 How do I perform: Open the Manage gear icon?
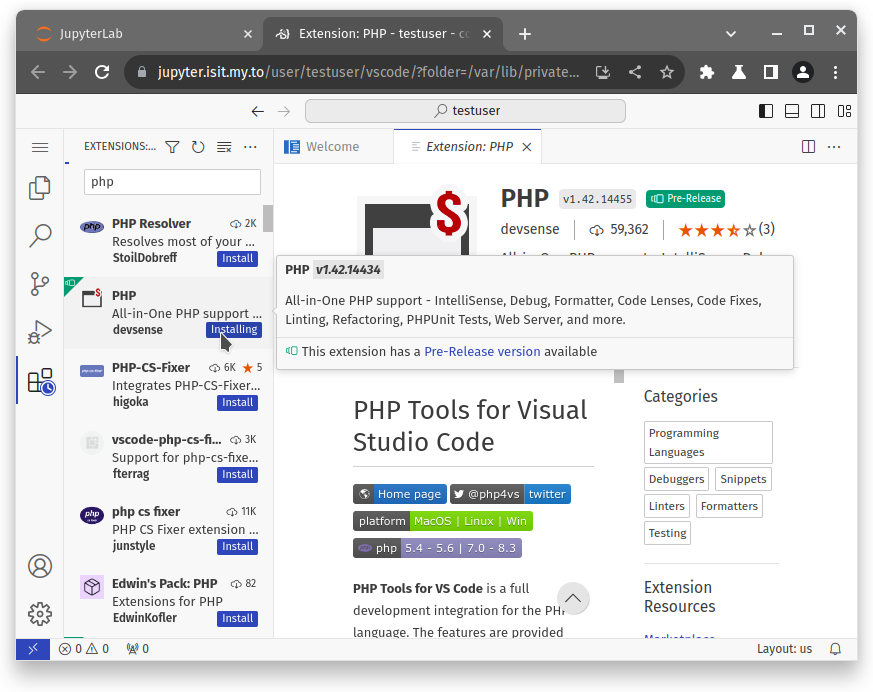pyautogui.click(x=40, y=613)
